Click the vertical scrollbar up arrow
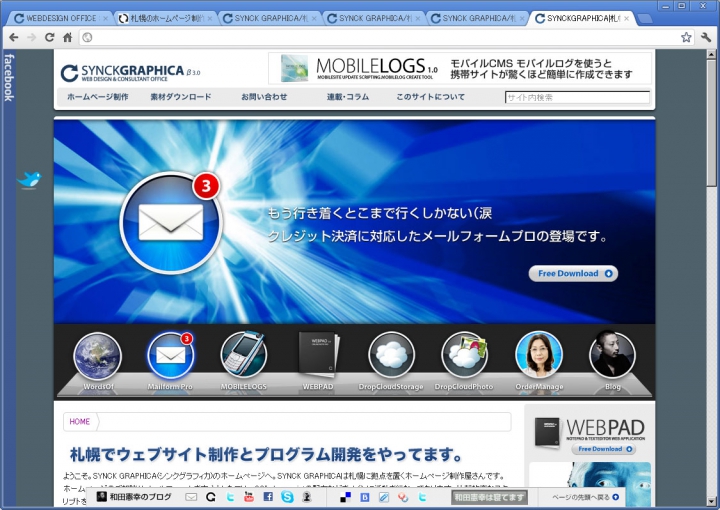Screen dimensions: 720x510 tap(711, 54)
